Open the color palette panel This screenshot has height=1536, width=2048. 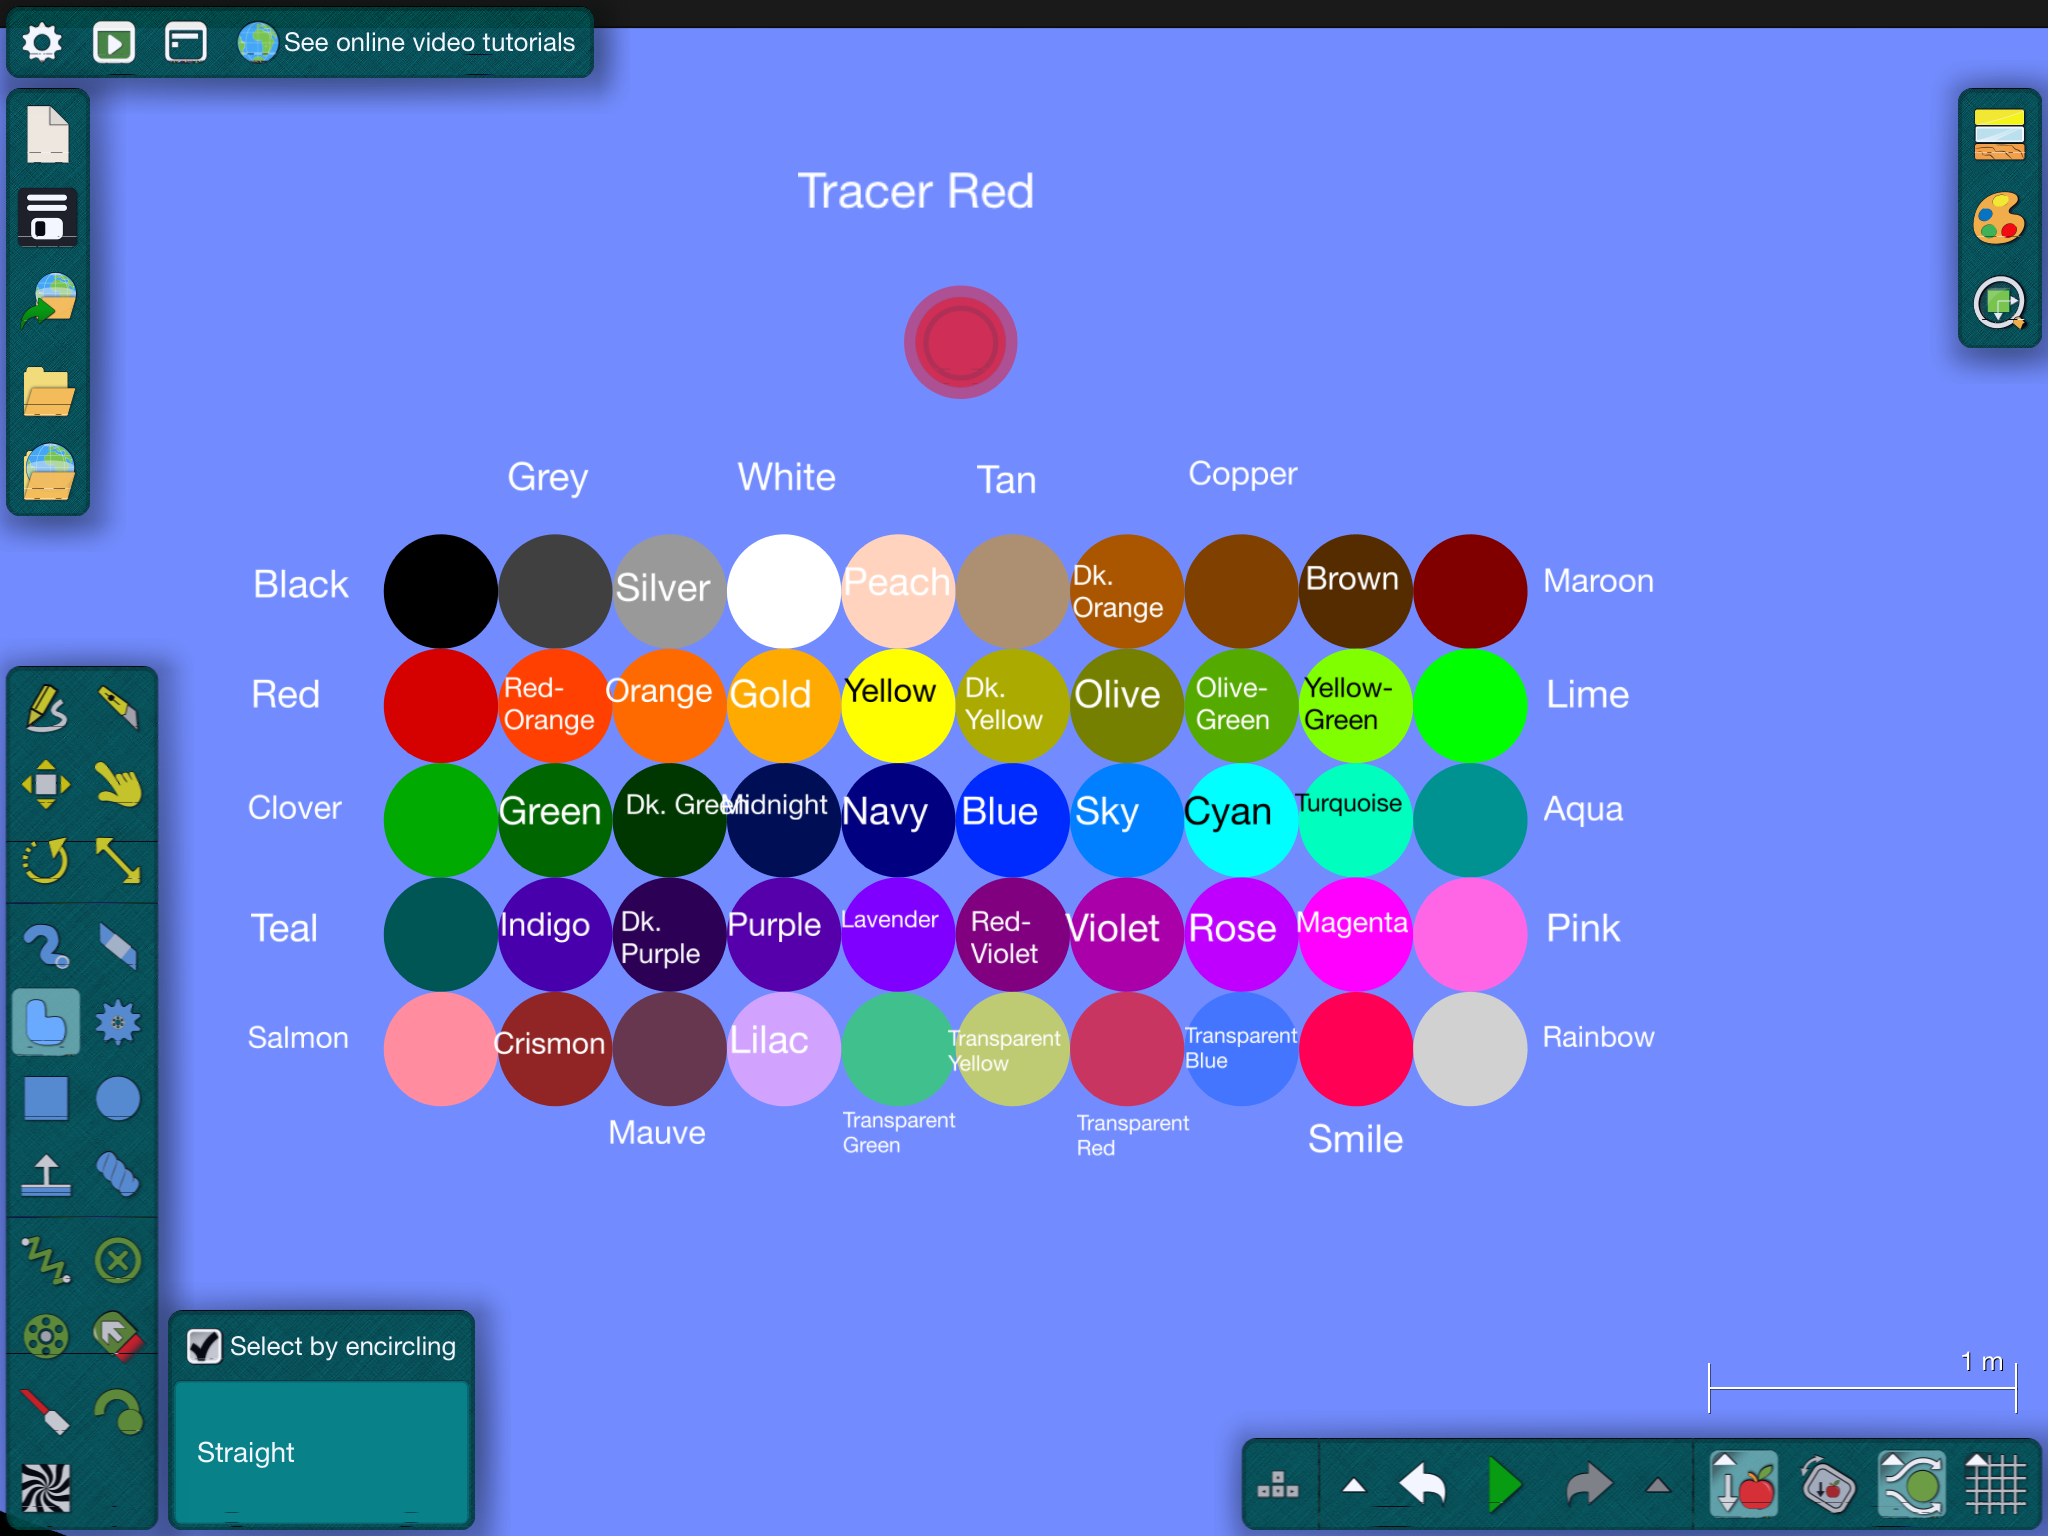(1999, 219)
